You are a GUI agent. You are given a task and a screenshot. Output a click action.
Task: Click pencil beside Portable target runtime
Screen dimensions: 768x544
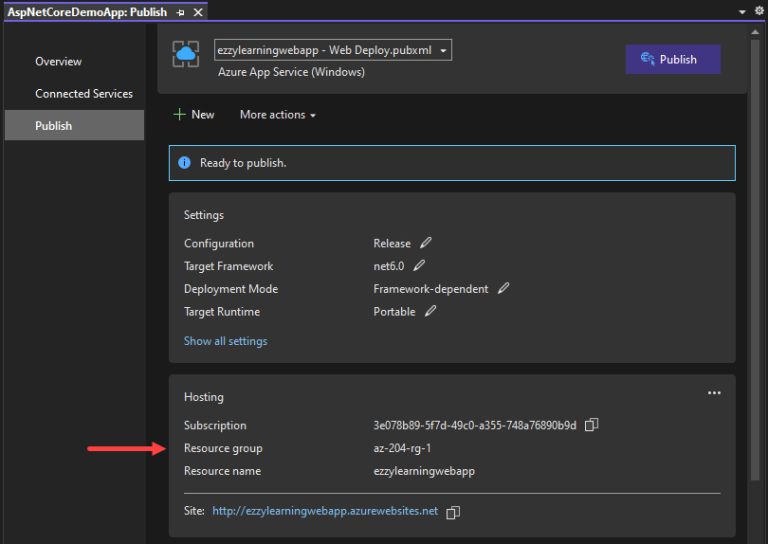[x=430, y=312]
